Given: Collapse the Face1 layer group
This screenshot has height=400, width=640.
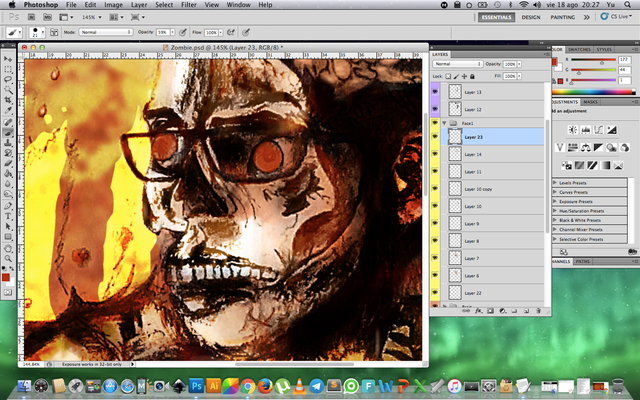Looking at the screenshot, I should 445,122.
